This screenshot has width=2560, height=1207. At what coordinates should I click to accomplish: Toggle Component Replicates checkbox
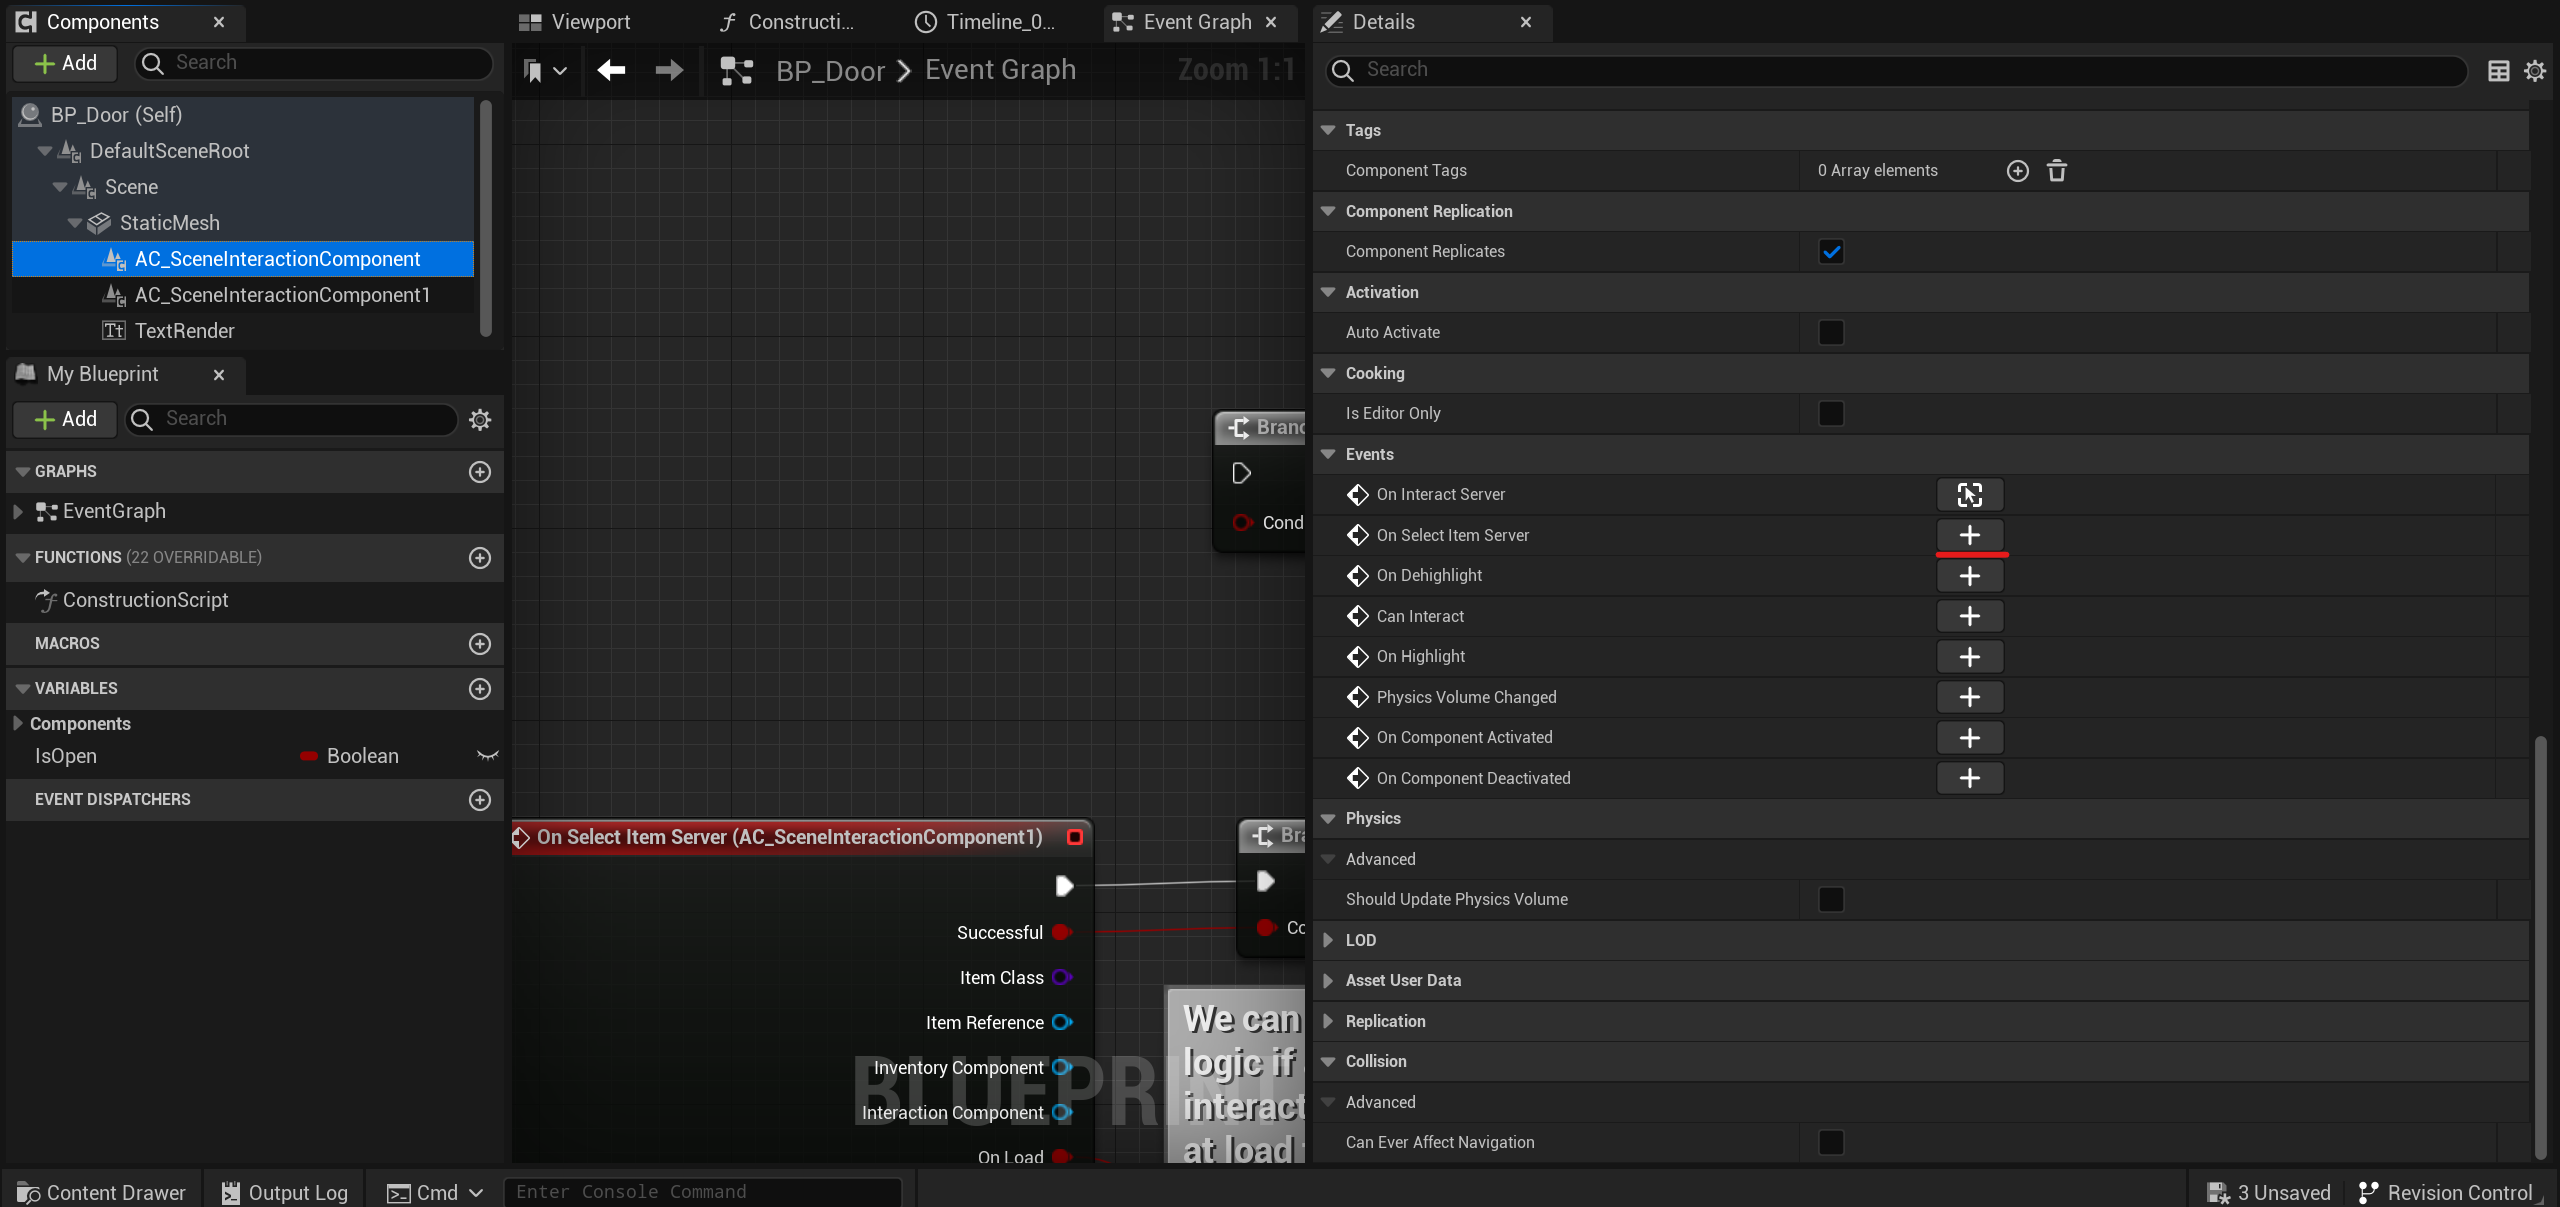pyautogui.click(x=1831, y=252)
